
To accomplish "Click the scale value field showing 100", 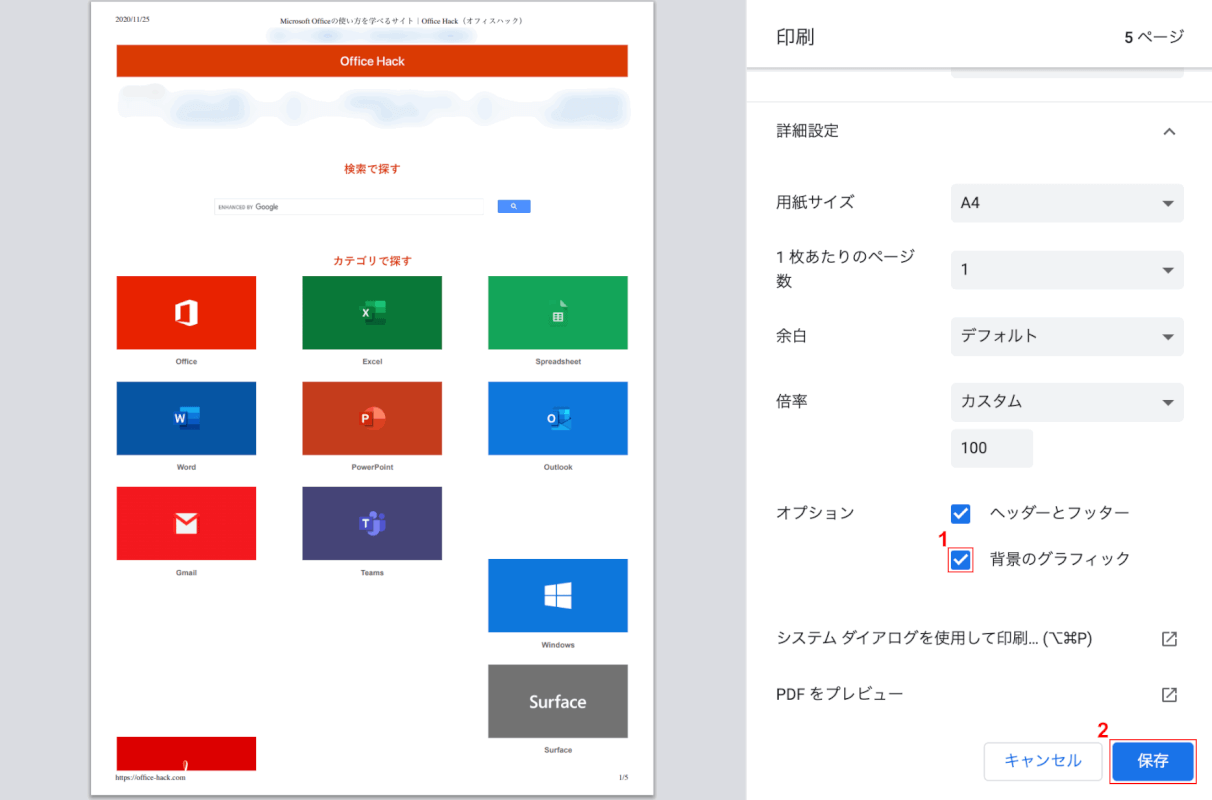I will (x=991, y=448).
